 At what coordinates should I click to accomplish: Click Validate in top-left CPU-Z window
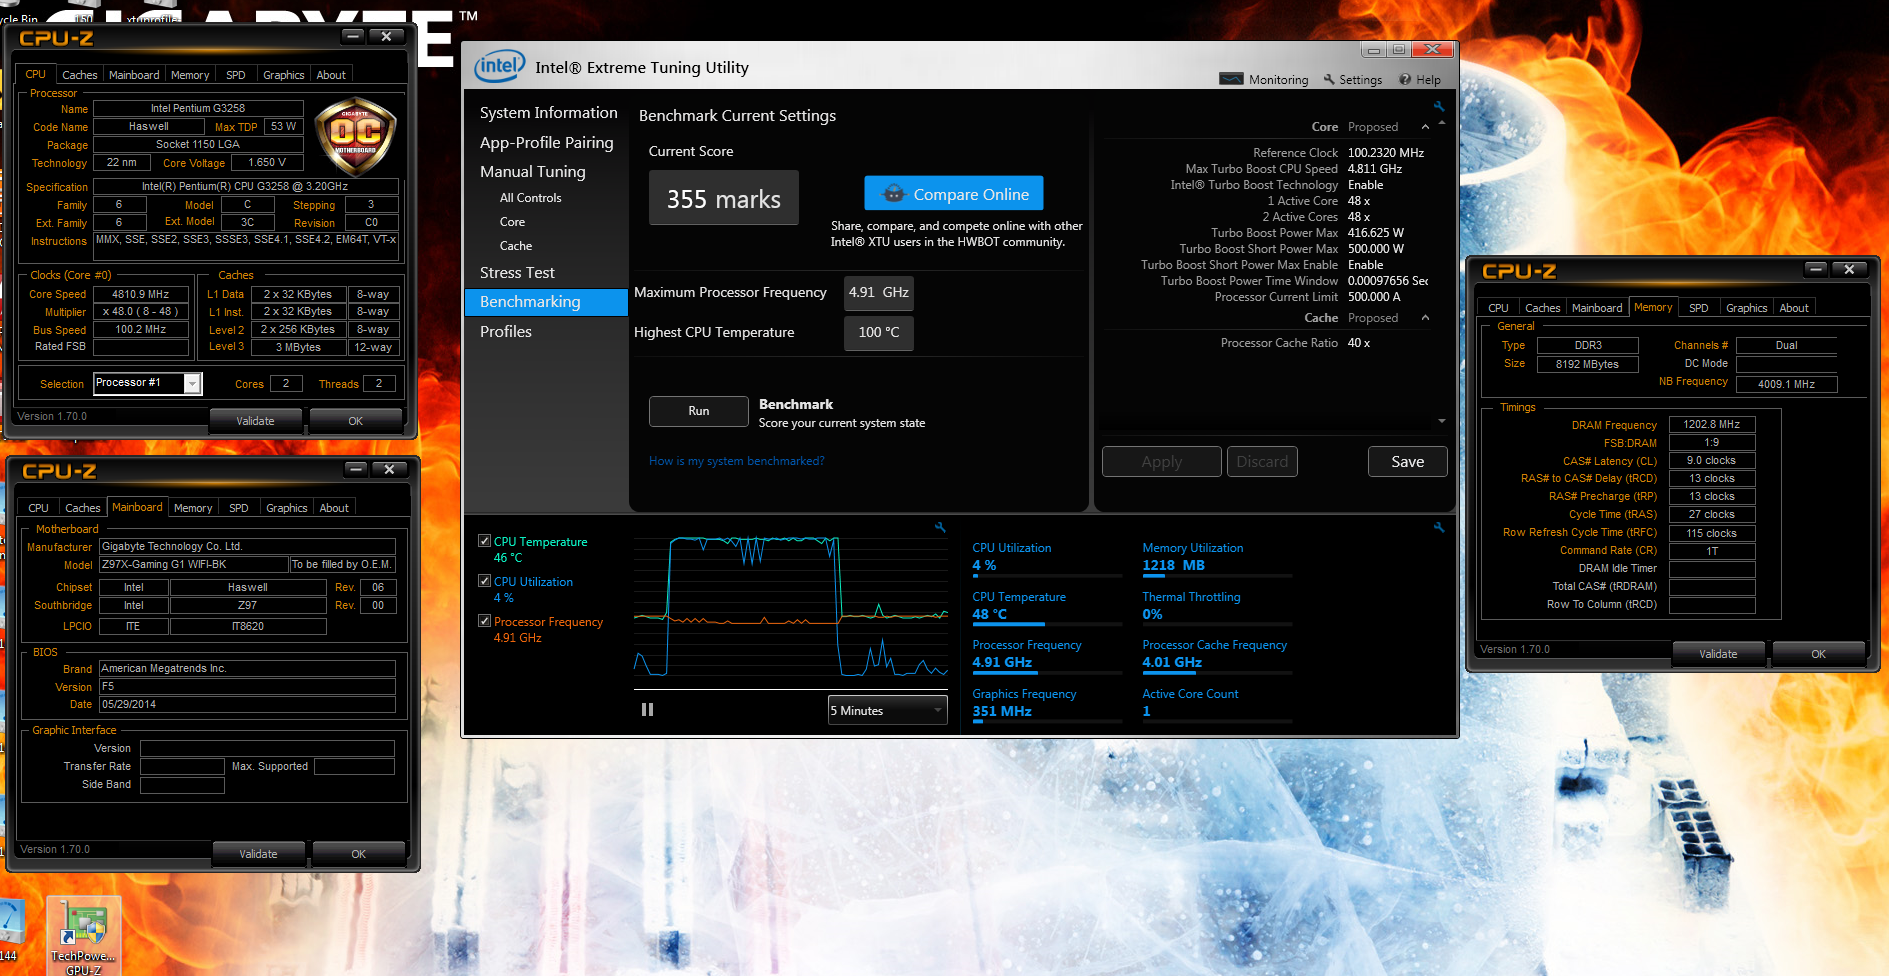coord(256,421)
